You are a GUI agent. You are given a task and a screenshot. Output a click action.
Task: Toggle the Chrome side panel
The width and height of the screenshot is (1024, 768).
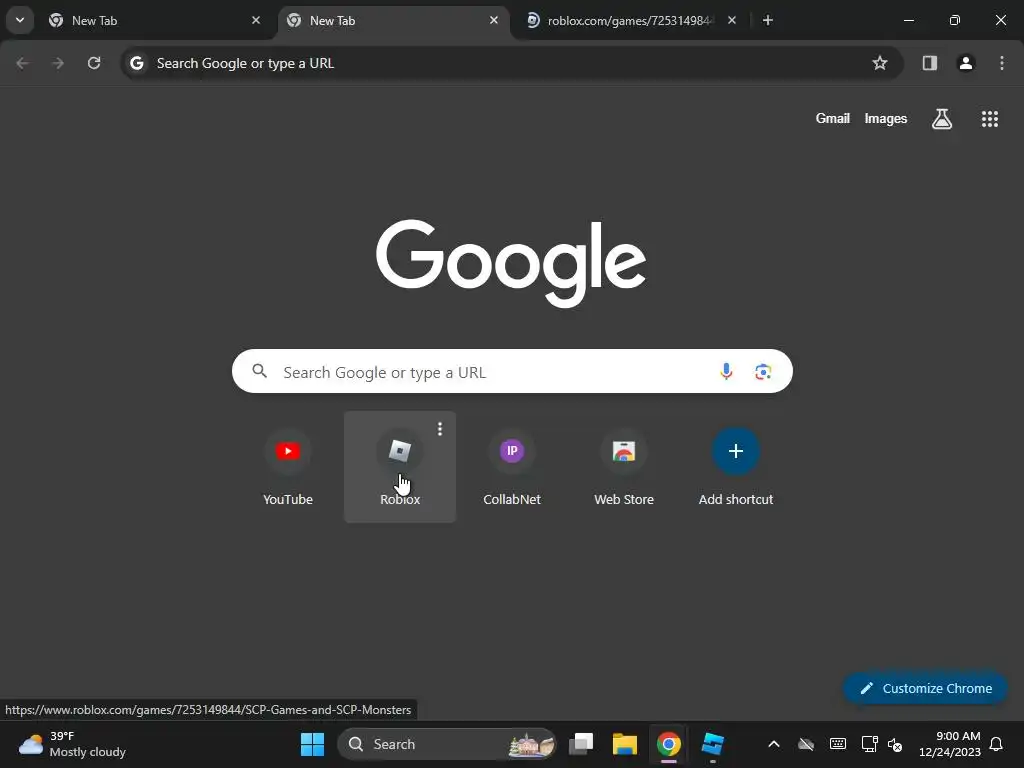pyautogui.click(x=930, y=63)
